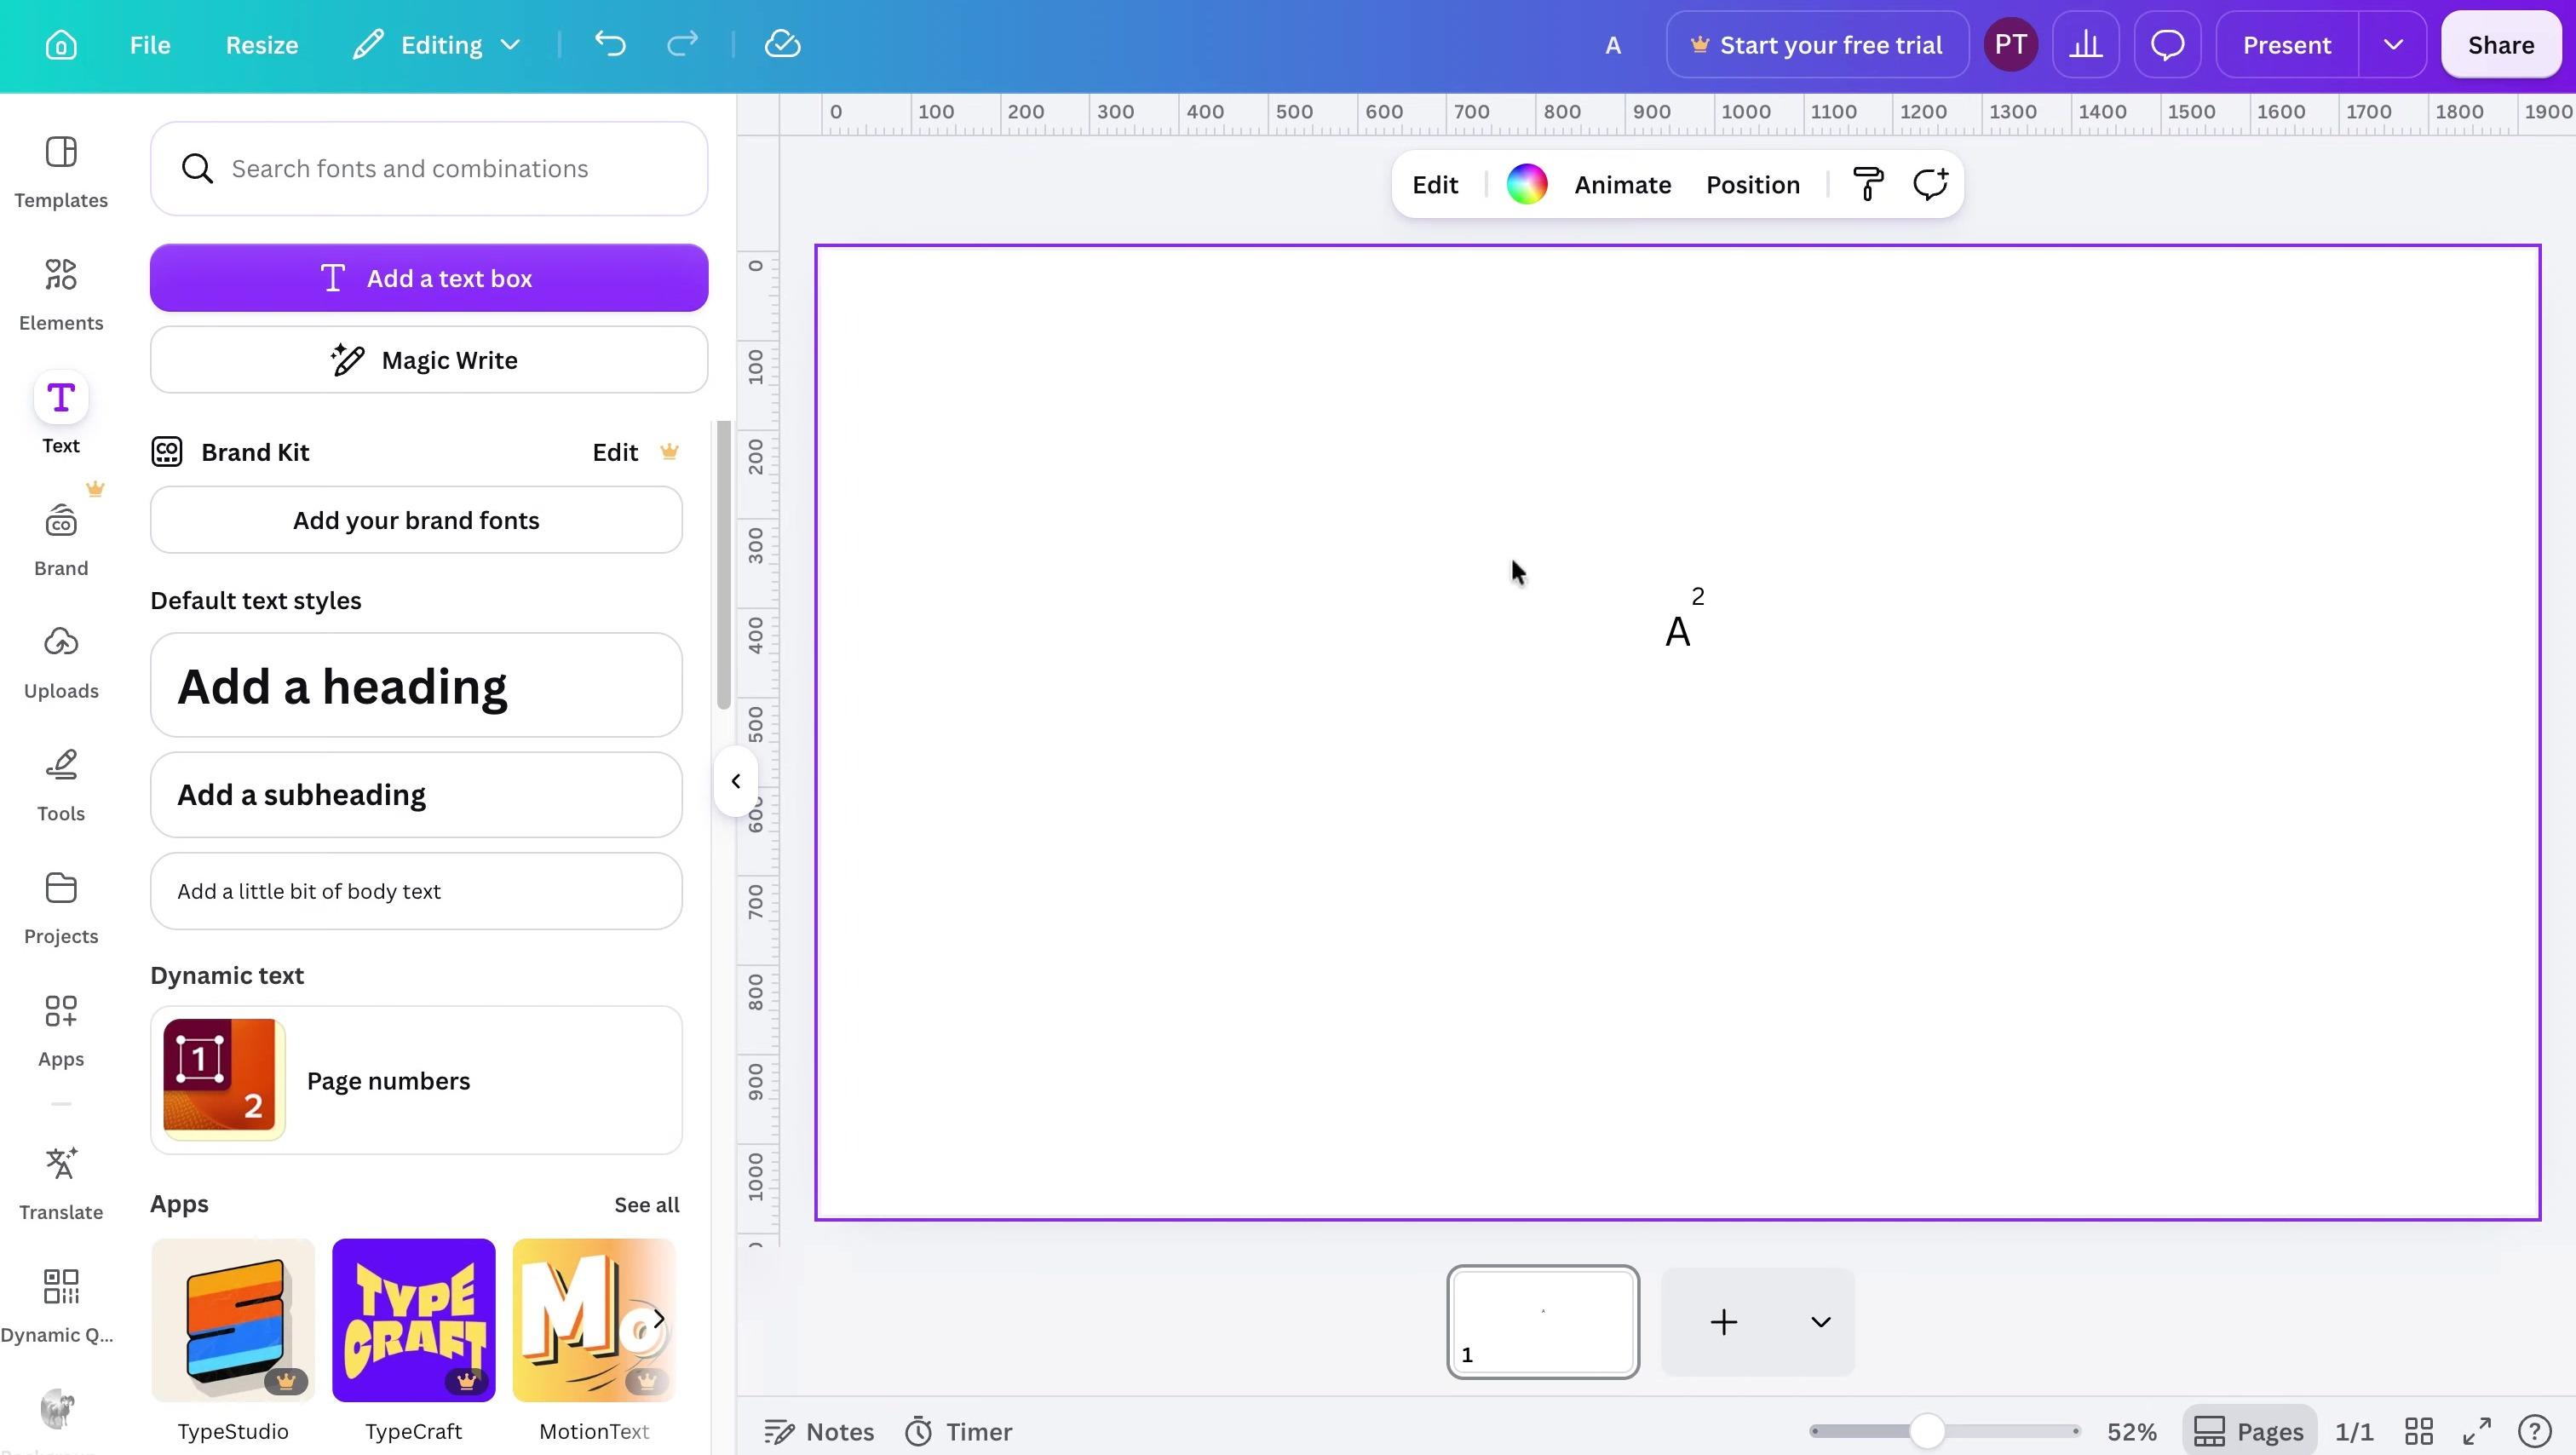Image resolution: width=2576 pixels, height=1455 pixels.
Task: Show next apps with carousel arrow
Action: [x=658, y=1319]
